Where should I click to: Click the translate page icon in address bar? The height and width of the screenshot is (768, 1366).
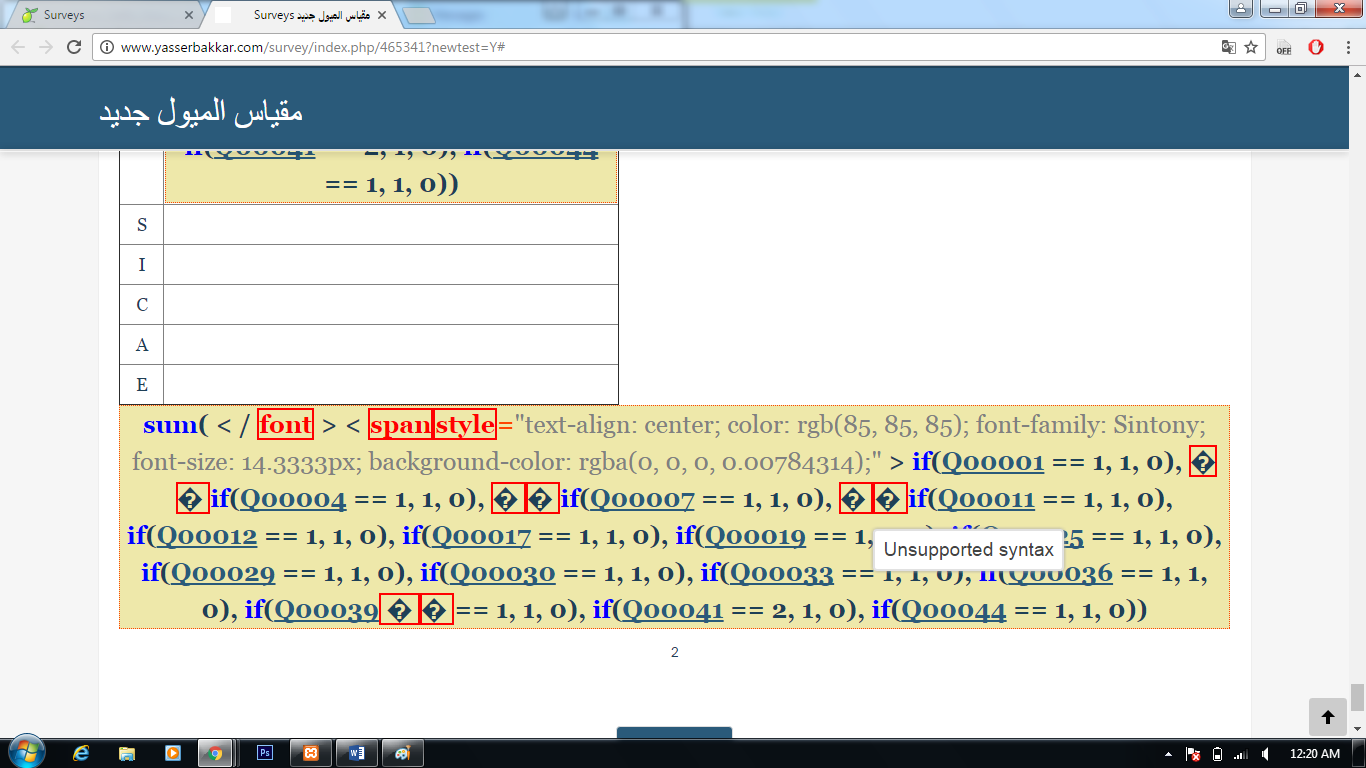[x=1228, y=47]
